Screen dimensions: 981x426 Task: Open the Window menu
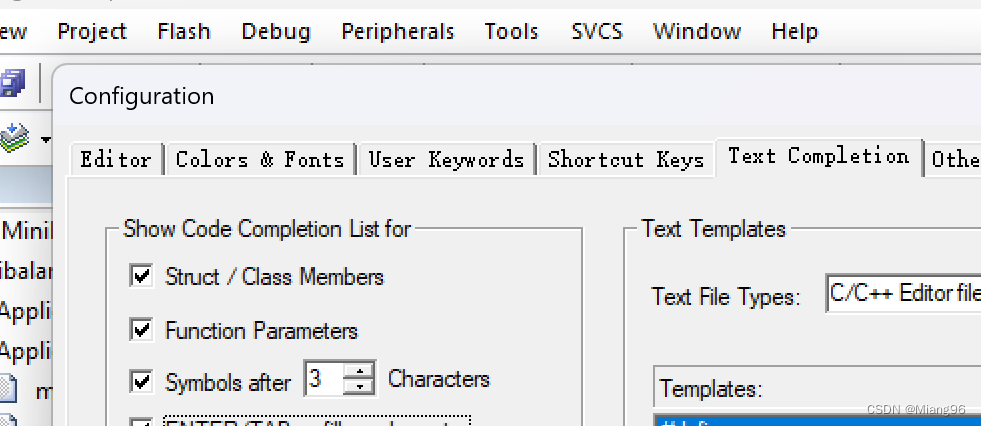697,31
